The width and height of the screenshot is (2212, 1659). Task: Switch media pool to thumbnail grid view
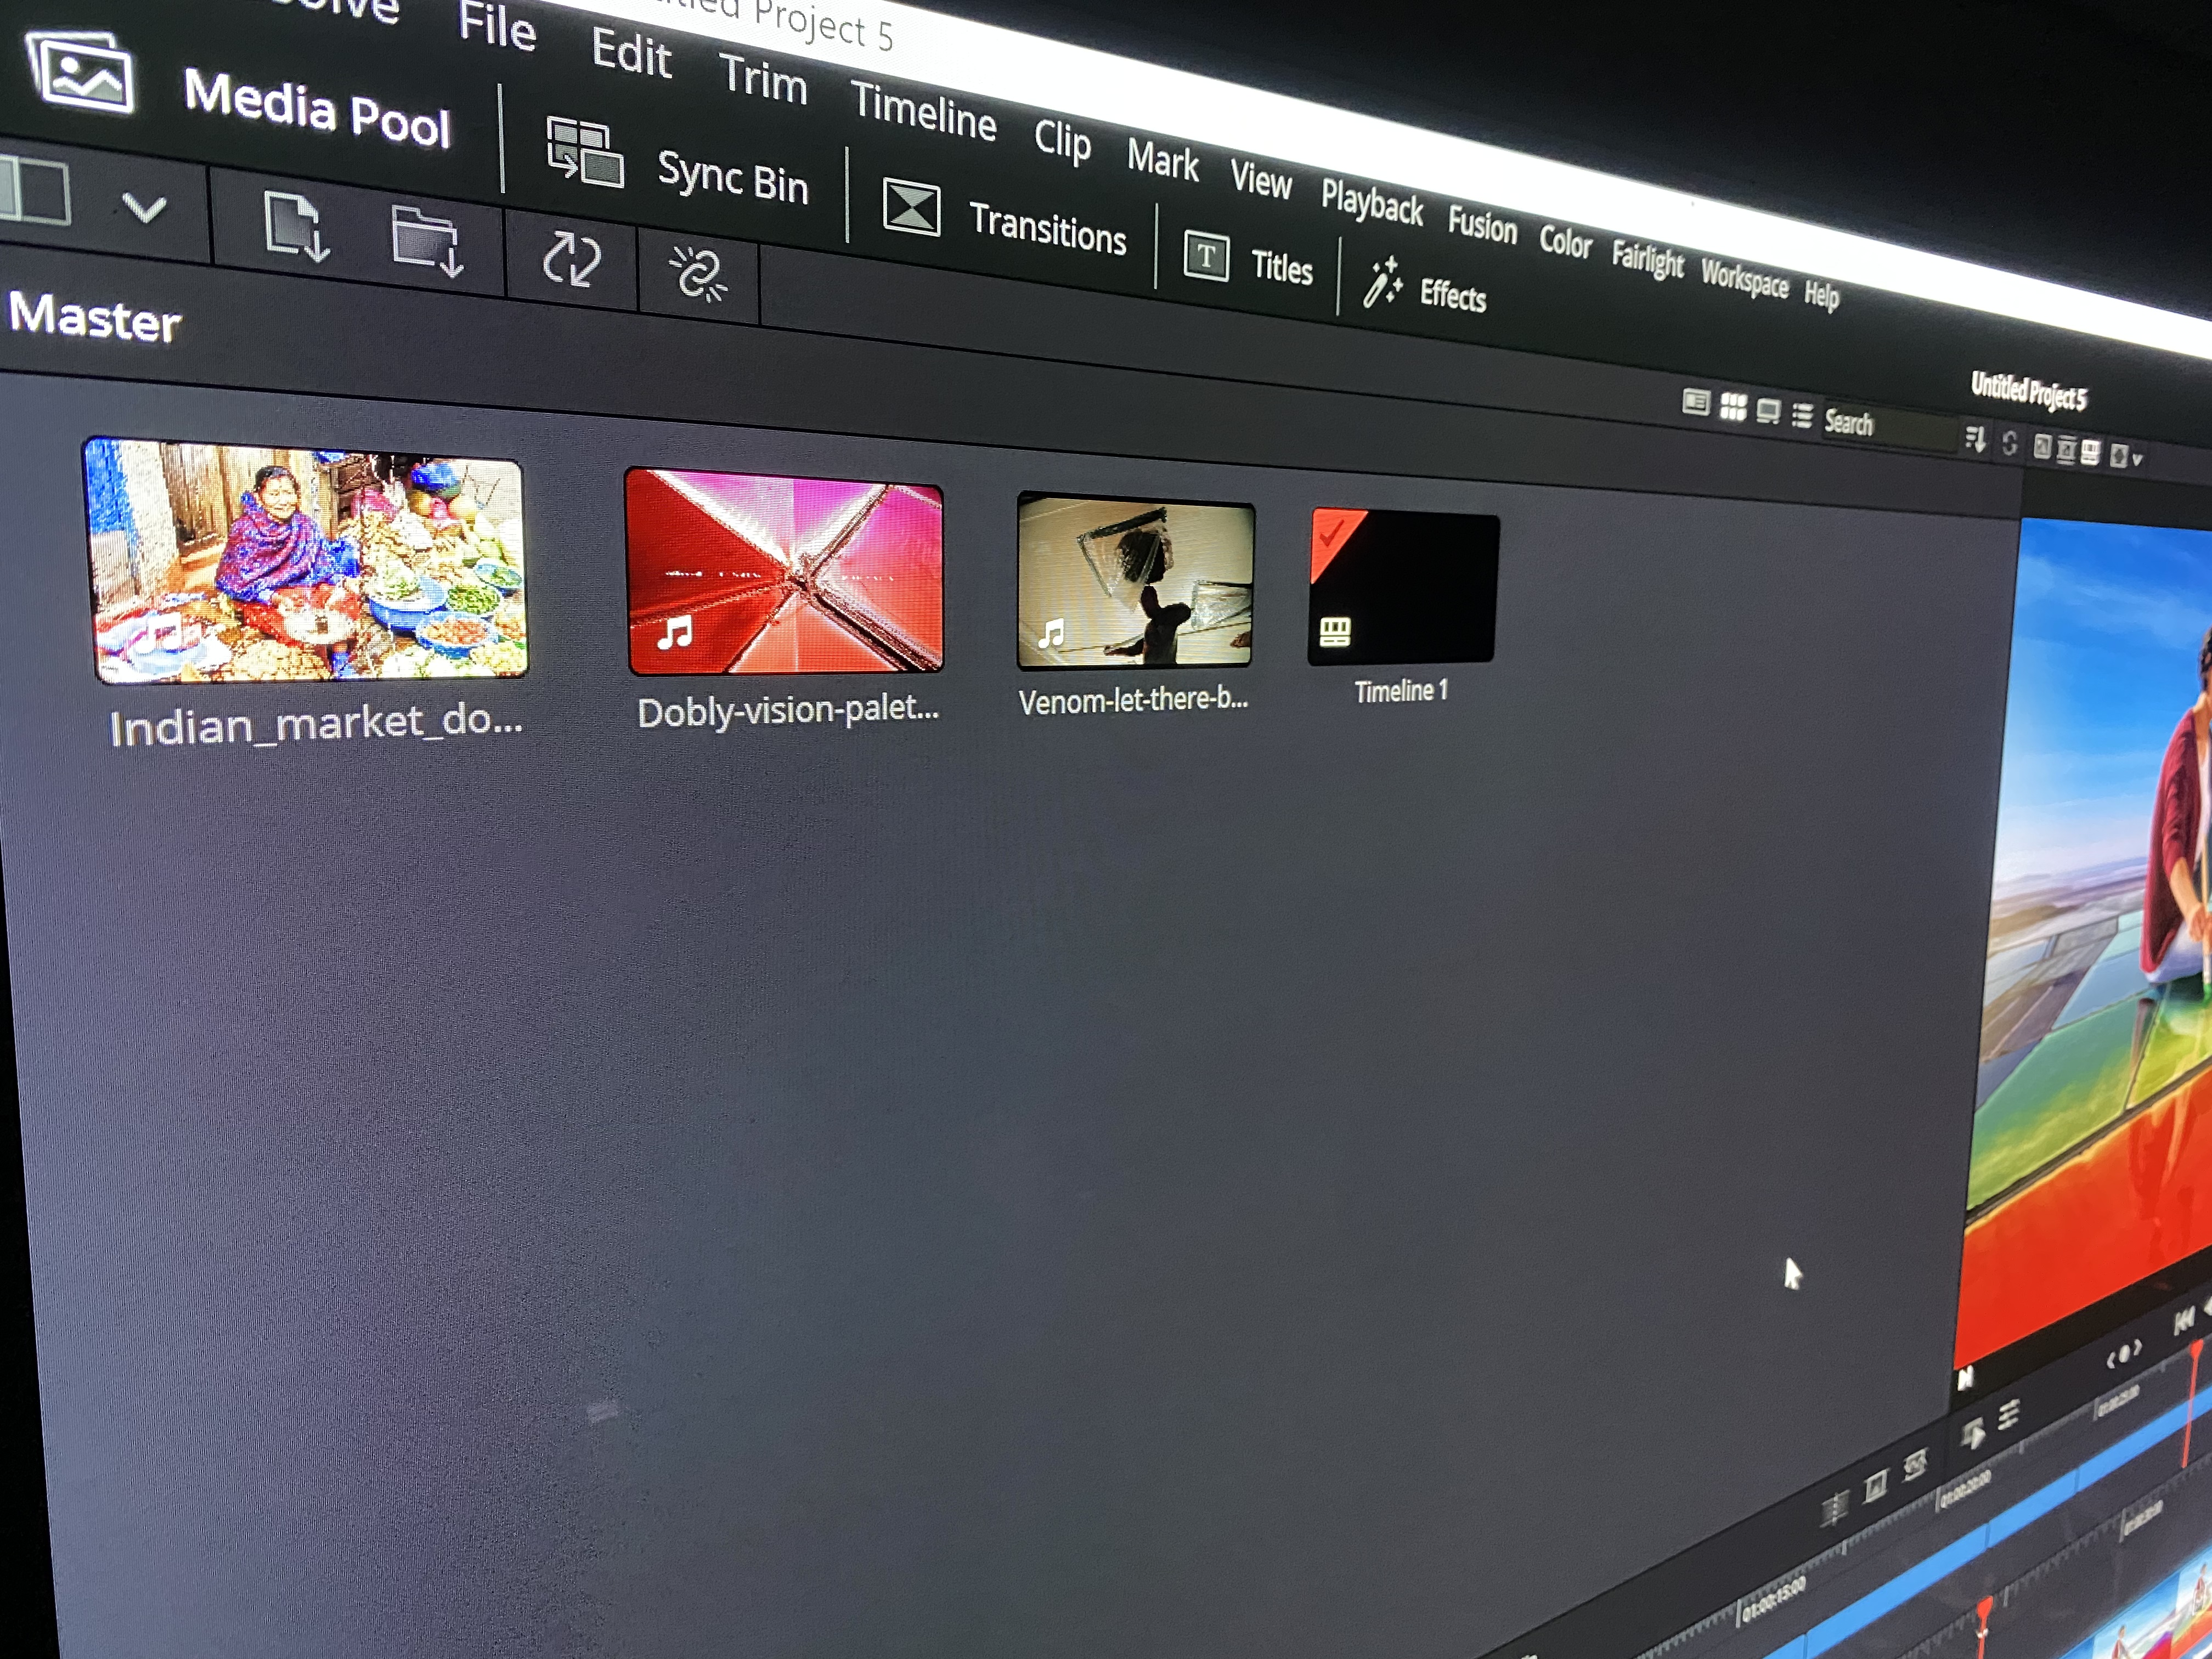pyautogui.click(x=1733, y=407)
